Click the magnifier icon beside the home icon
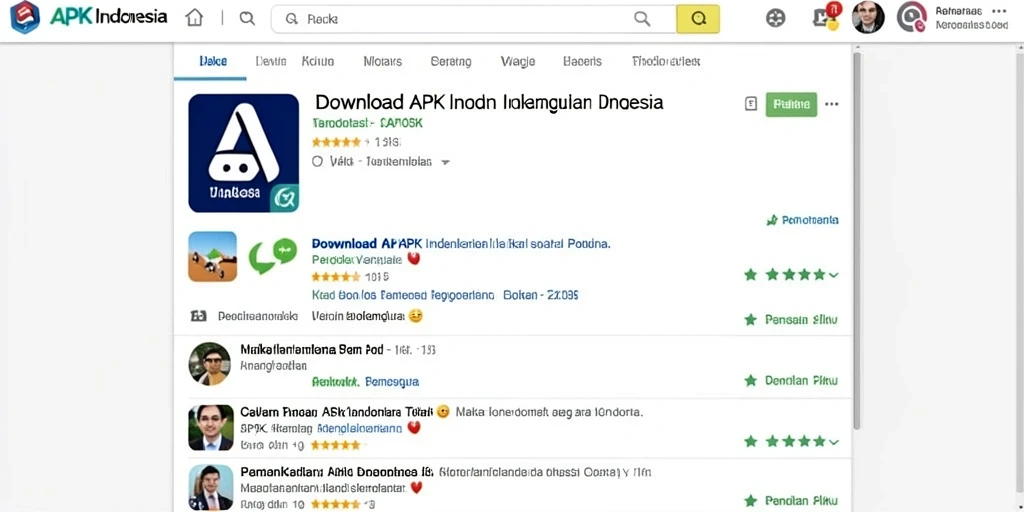The width and height of the screenshot is (1024, 512). click(x=247, y=18)
